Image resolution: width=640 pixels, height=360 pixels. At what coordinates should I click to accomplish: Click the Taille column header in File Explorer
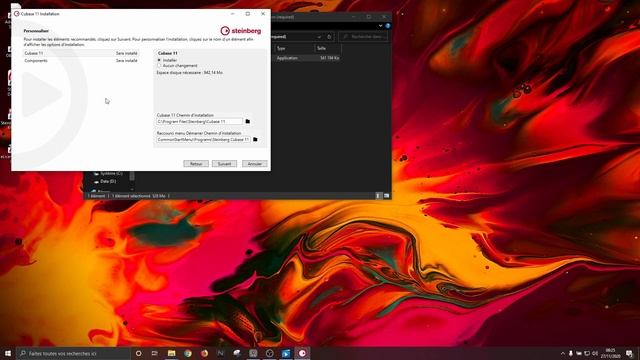click(328, 48)
